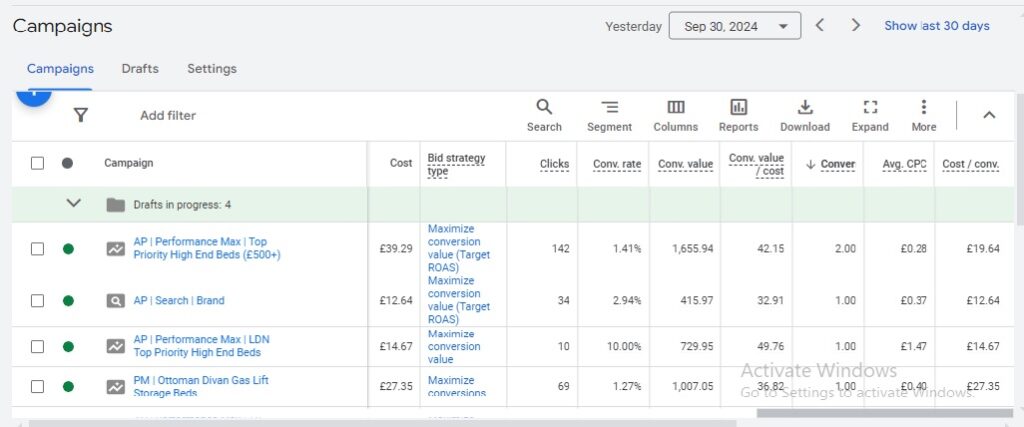Image resolution: width=1024 pixels, height=427 pixels.
Task: Click the Add filter field
Action: click(168, 115)
